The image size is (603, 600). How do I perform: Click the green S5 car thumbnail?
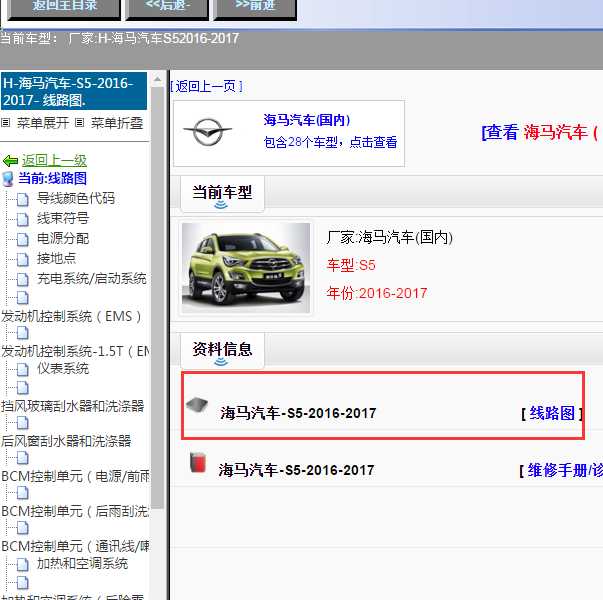tap(246, 268)
